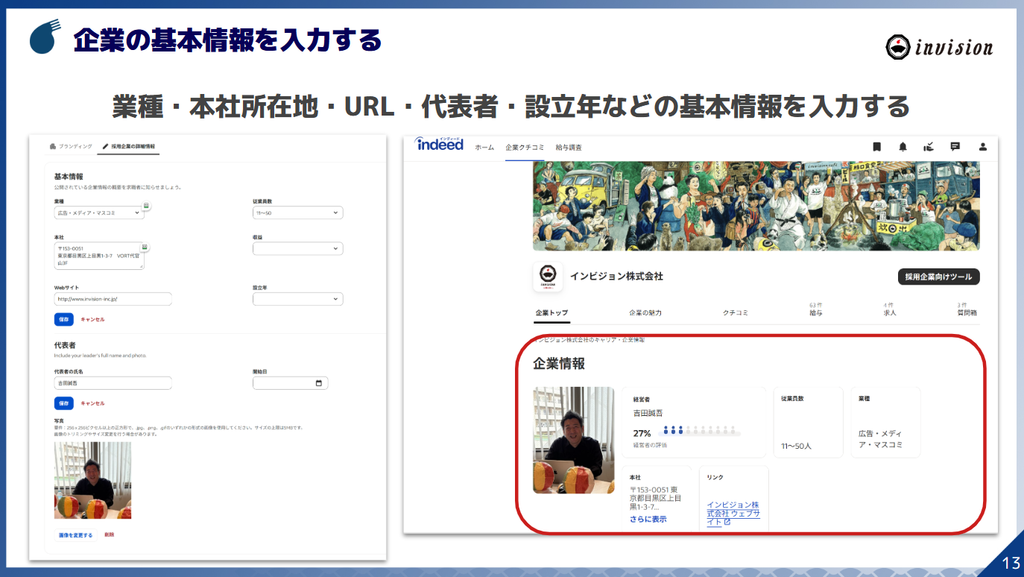This screenshot has height=577, width=1024.
Task: Open the インビジョン株式会社 ウェブサイト link
Action: tap(733, 514)
